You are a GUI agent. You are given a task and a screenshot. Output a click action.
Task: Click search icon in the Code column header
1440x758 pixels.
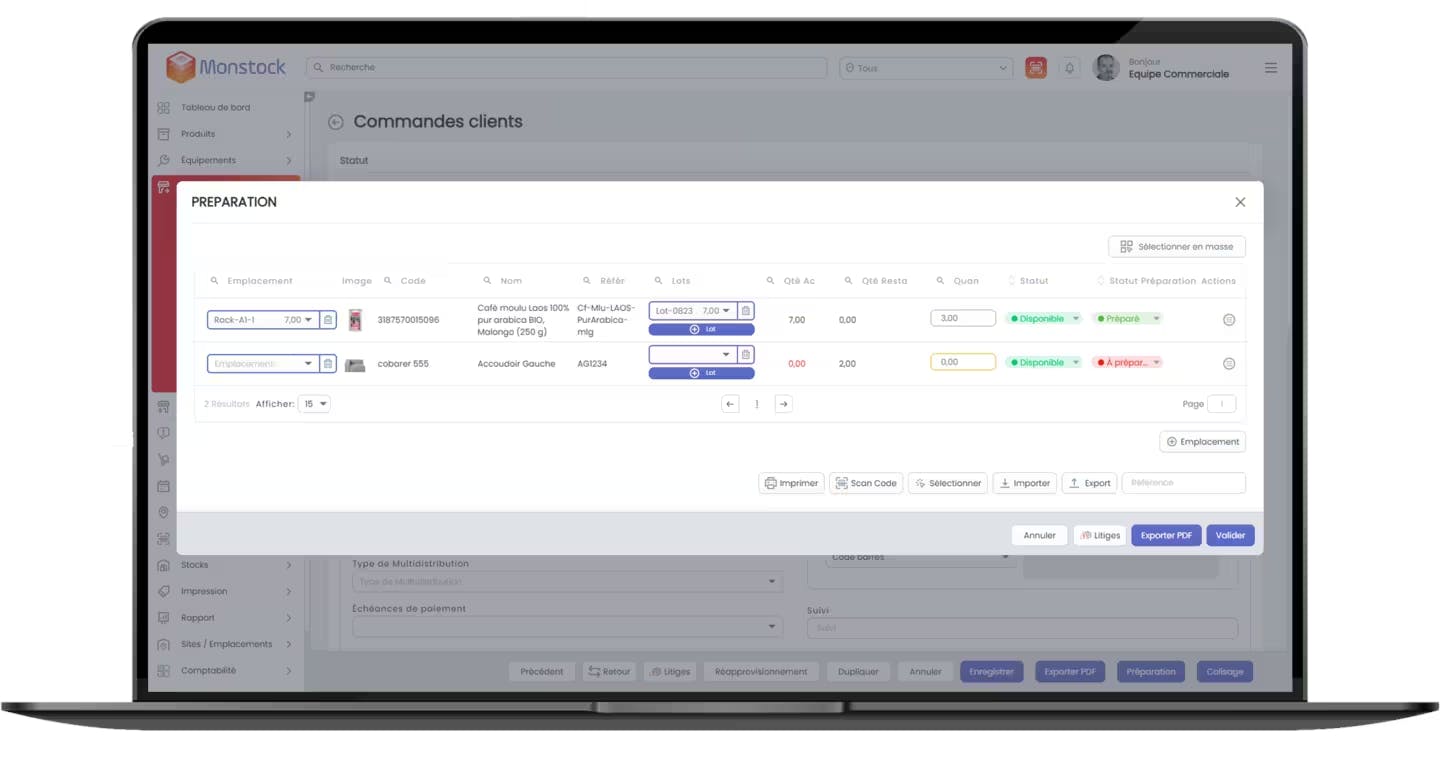(388, 281)
